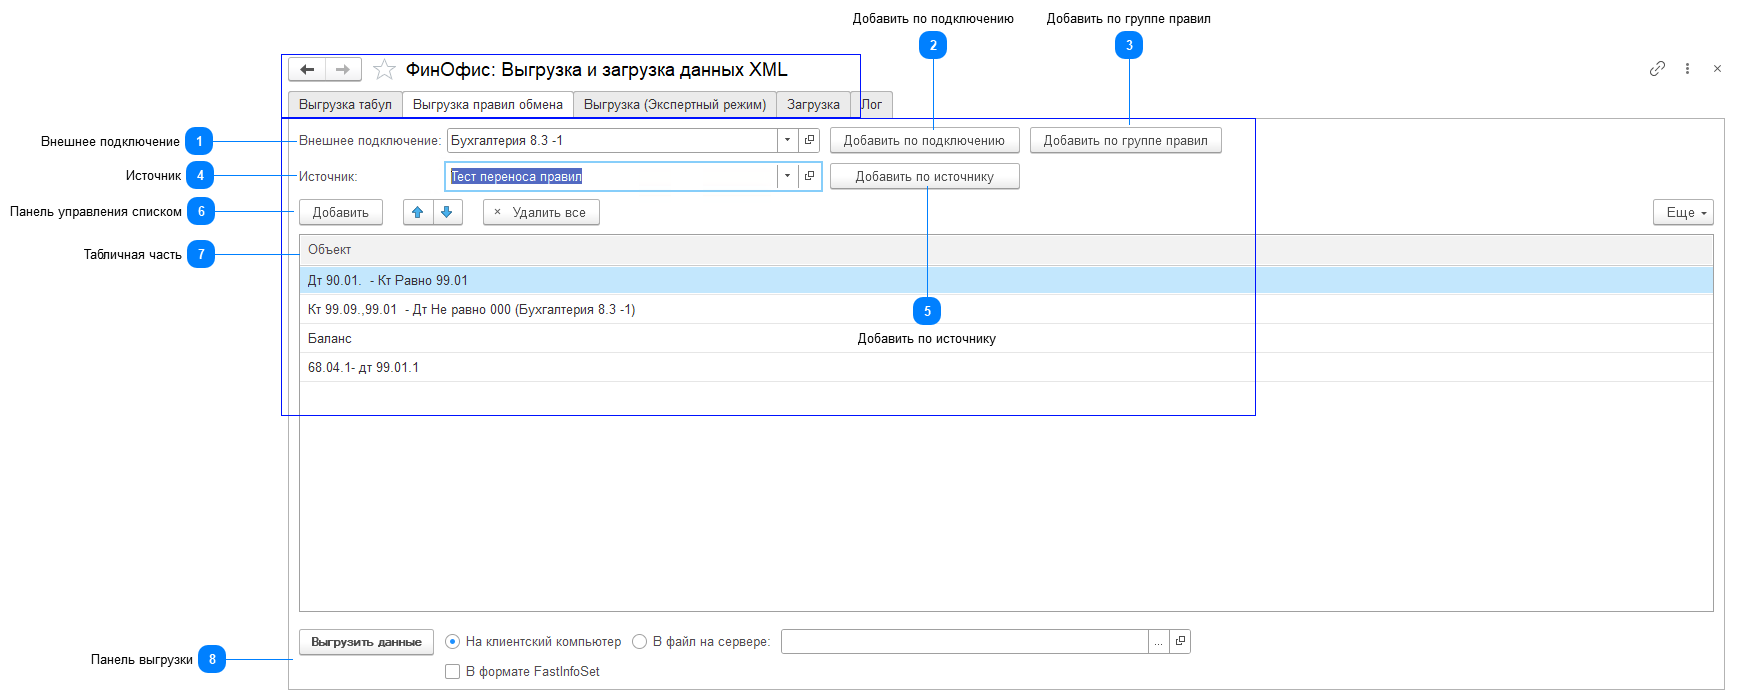Screen dimensions: 1737x696
Task: Open the Источник record with its open icon
Action: tap(810, 176)
